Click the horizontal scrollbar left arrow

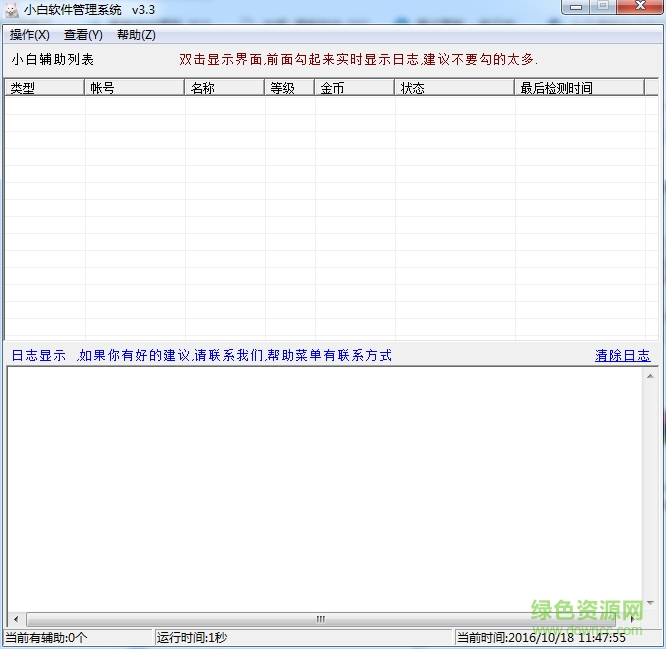tap(15, 619)
